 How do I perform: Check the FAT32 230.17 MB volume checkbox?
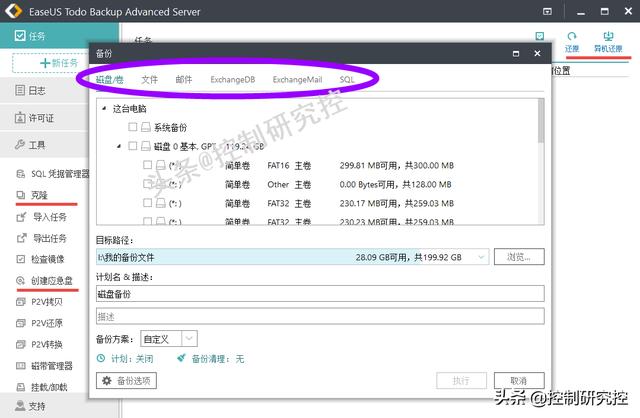click(147, 202)
